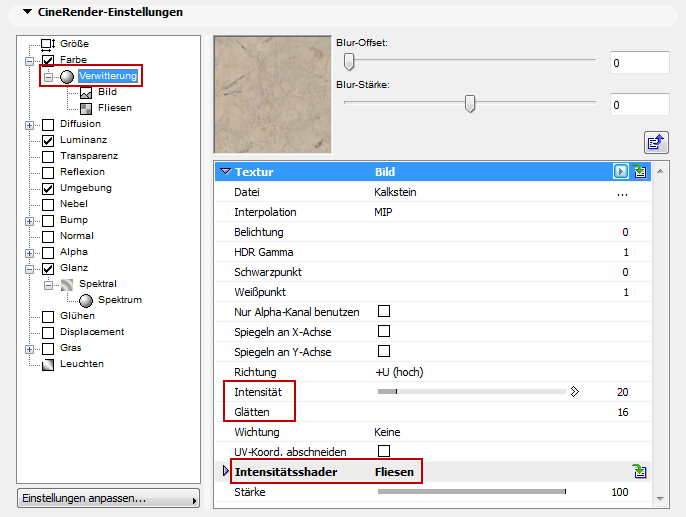Click the Blur-Stärke value field
This screenshot has width=686, height=517.
coord(640,105)
